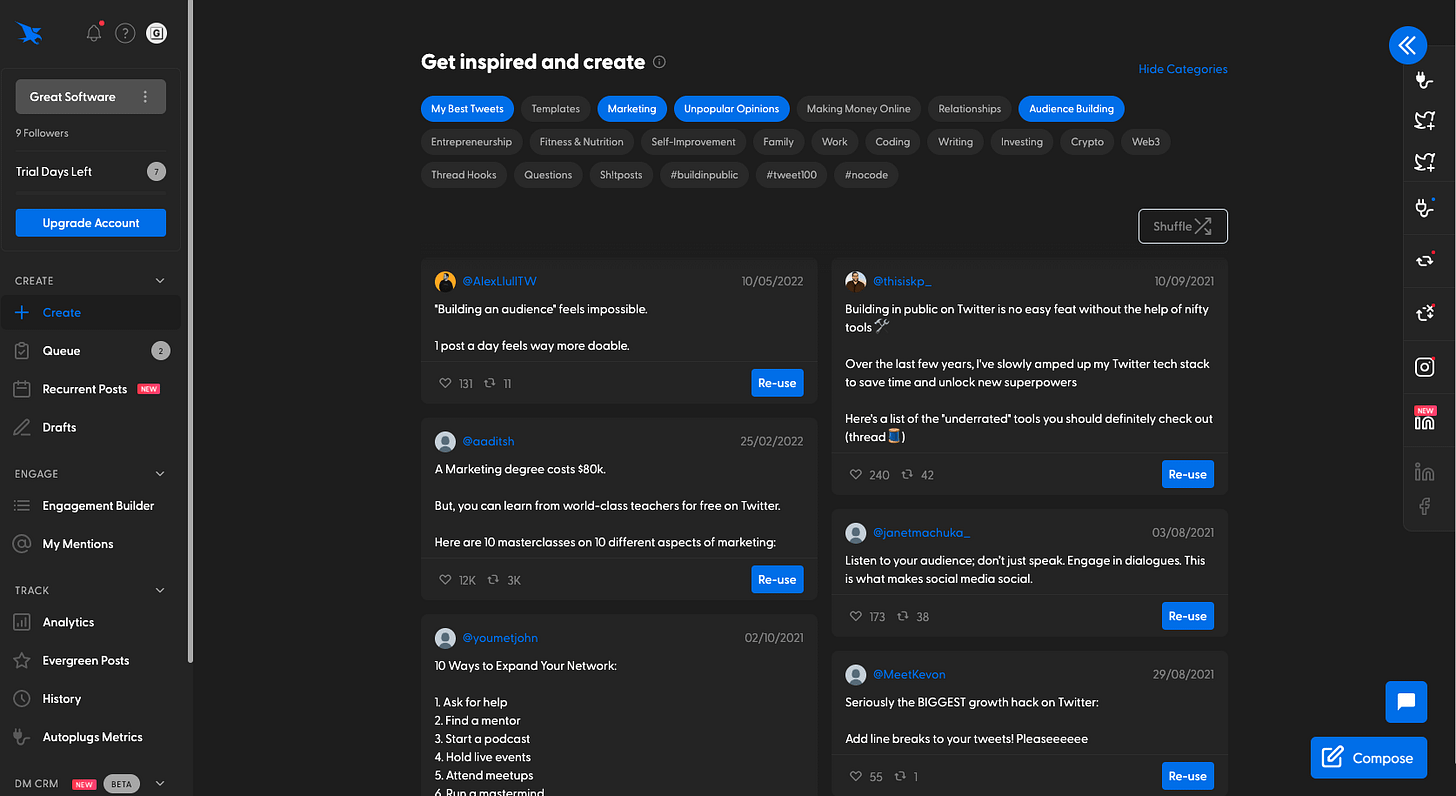Viewport: 1456px width, 796px height.
Task: Select the compose new tweet bird icon
Action: pos(1424,120)
